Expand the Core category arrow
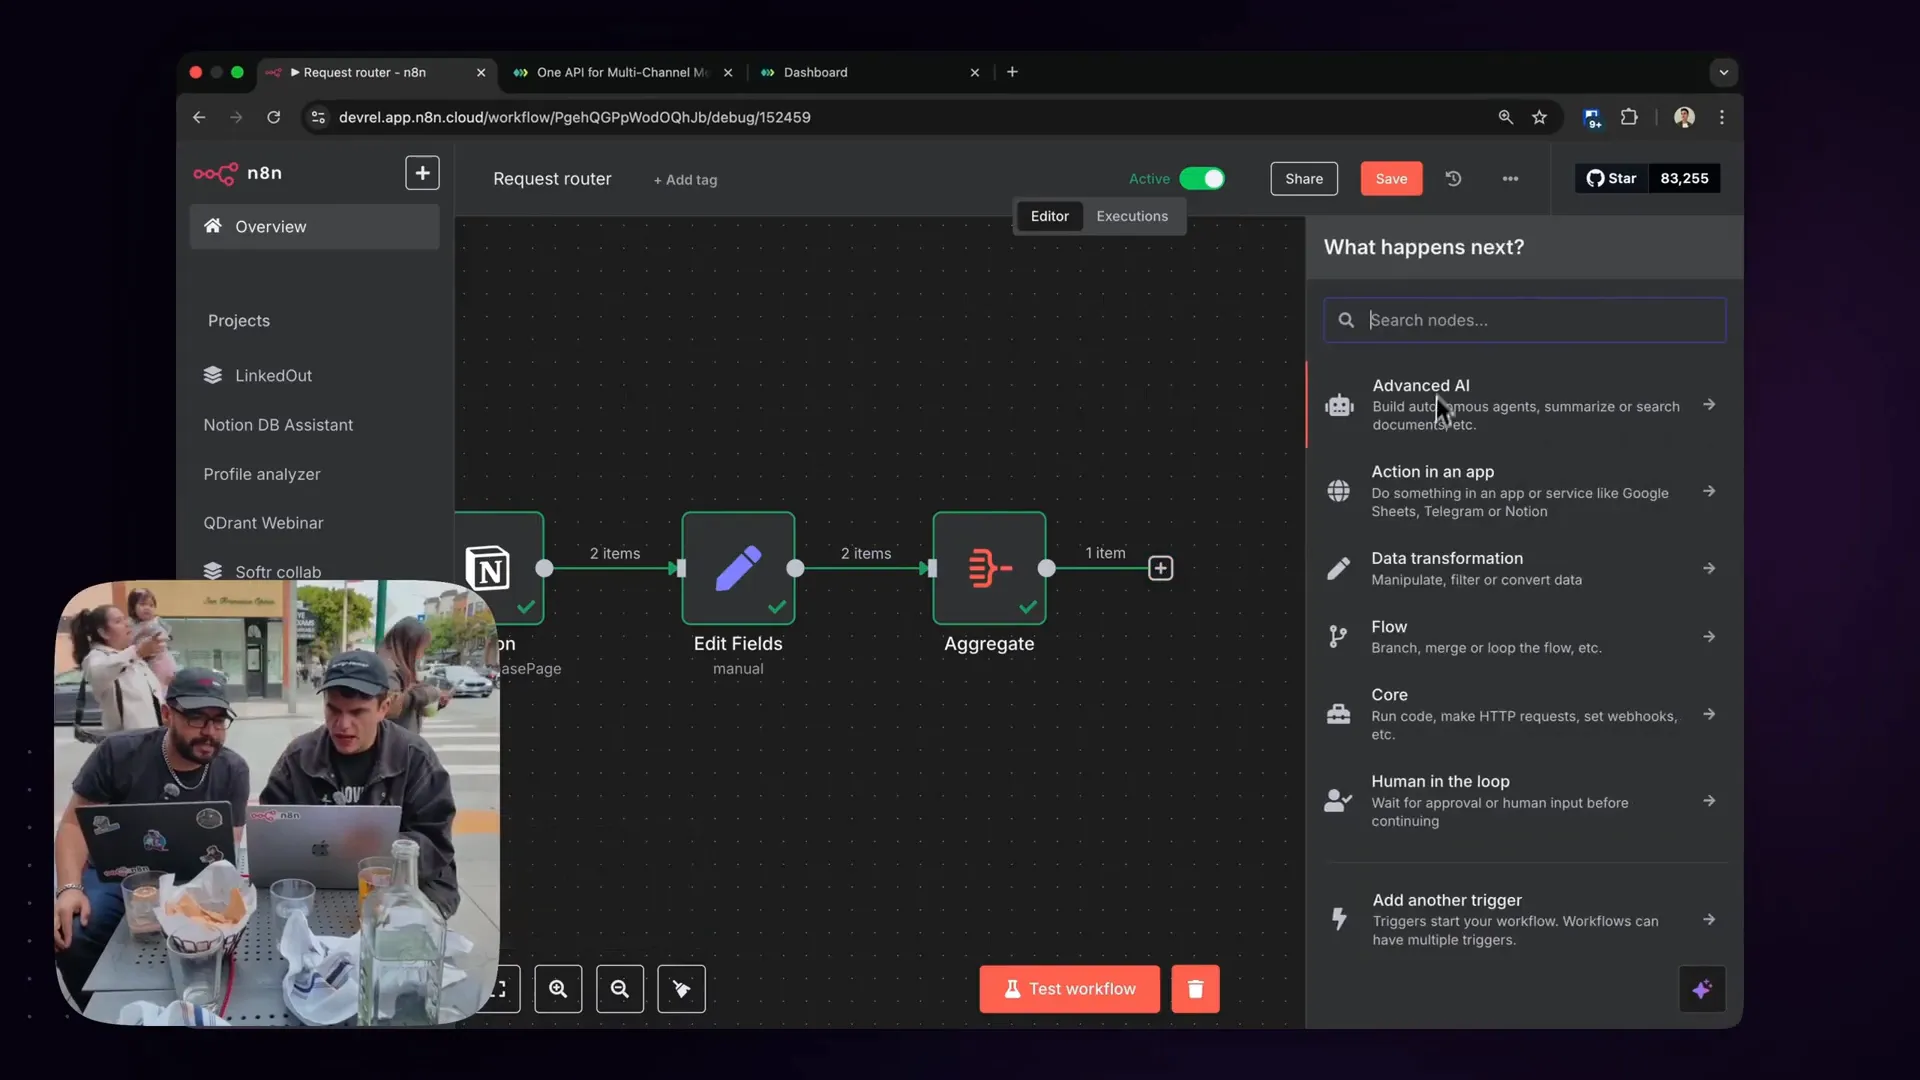This screenshot has width=1920, height=1080. 1709,714
